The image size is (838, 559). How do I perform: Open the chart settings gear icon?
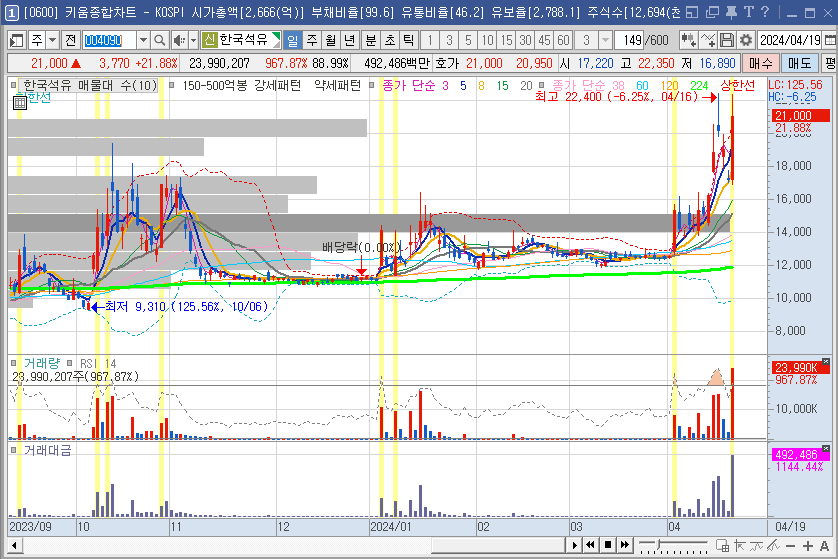tap(746, 40)
